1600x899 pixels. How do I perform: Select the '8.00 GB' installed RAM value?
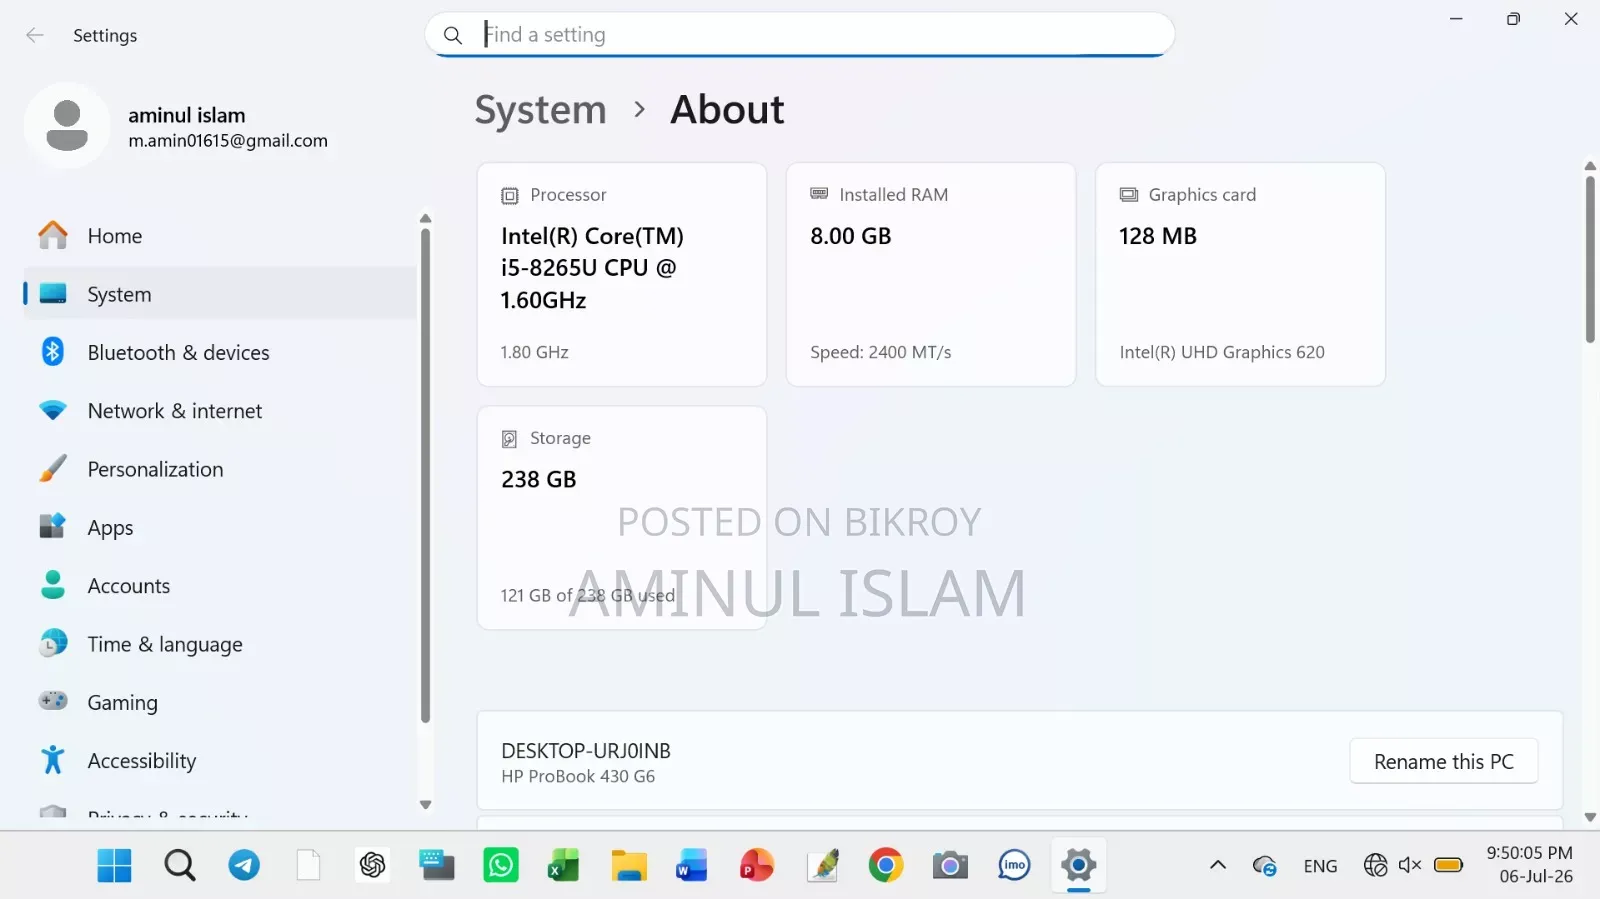(851, 236)
